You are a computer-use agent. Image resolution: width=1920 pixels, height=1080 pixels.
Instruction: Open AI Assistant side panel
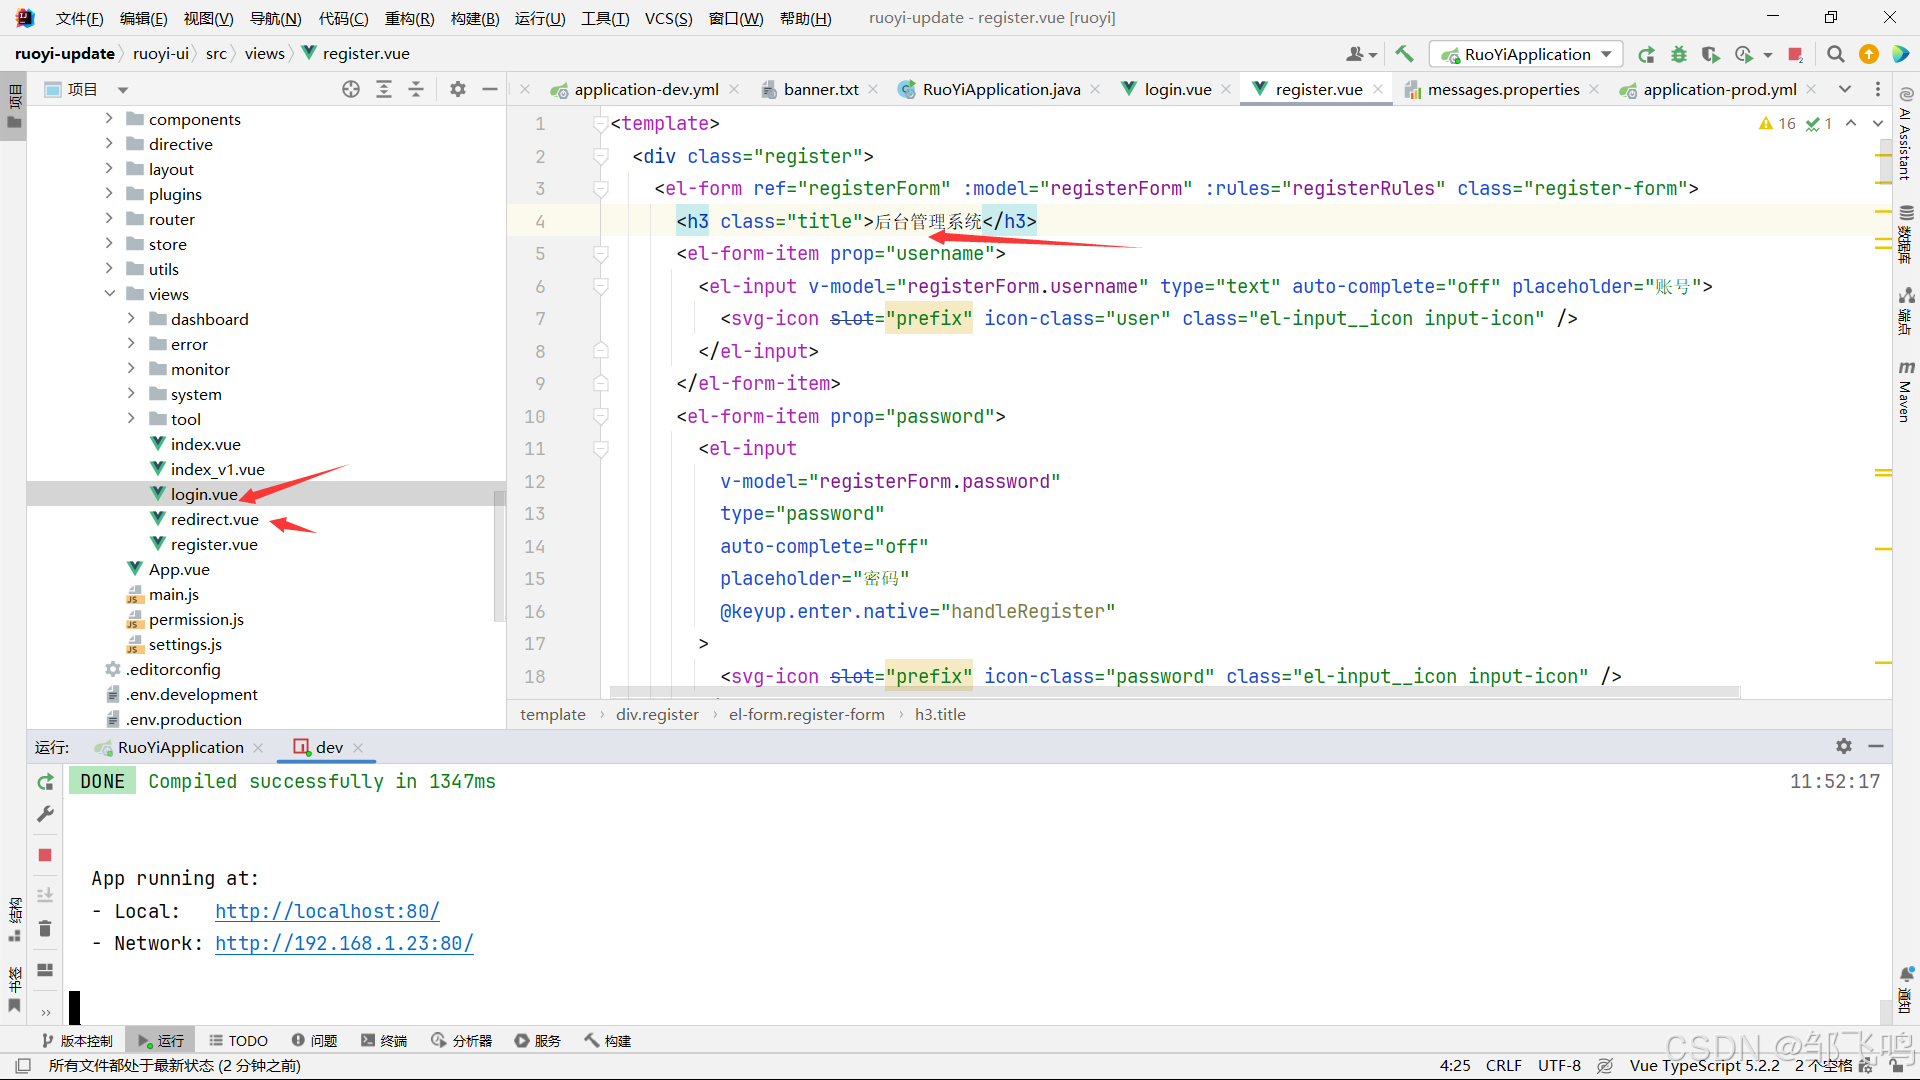(x=1905, y=135)
